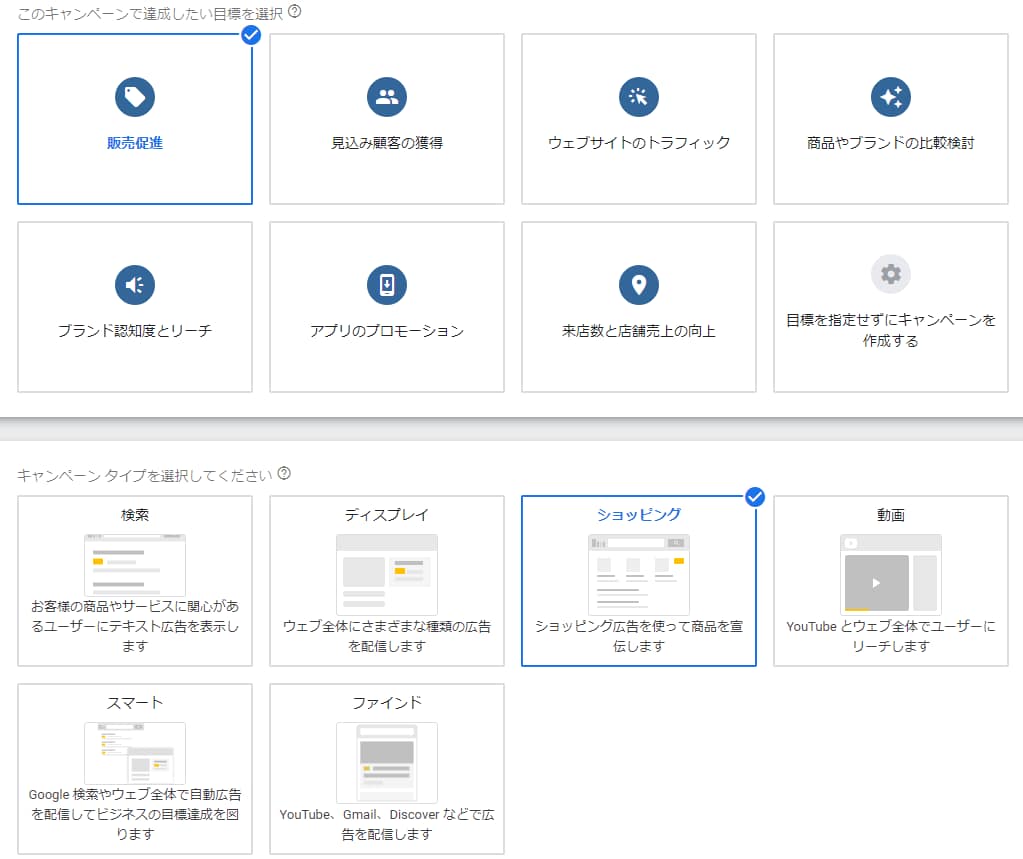The width and height of the screenshot is (1023, 859).
Task: Open help icon next to 目標を選択 heading
Action: [295, 13]
